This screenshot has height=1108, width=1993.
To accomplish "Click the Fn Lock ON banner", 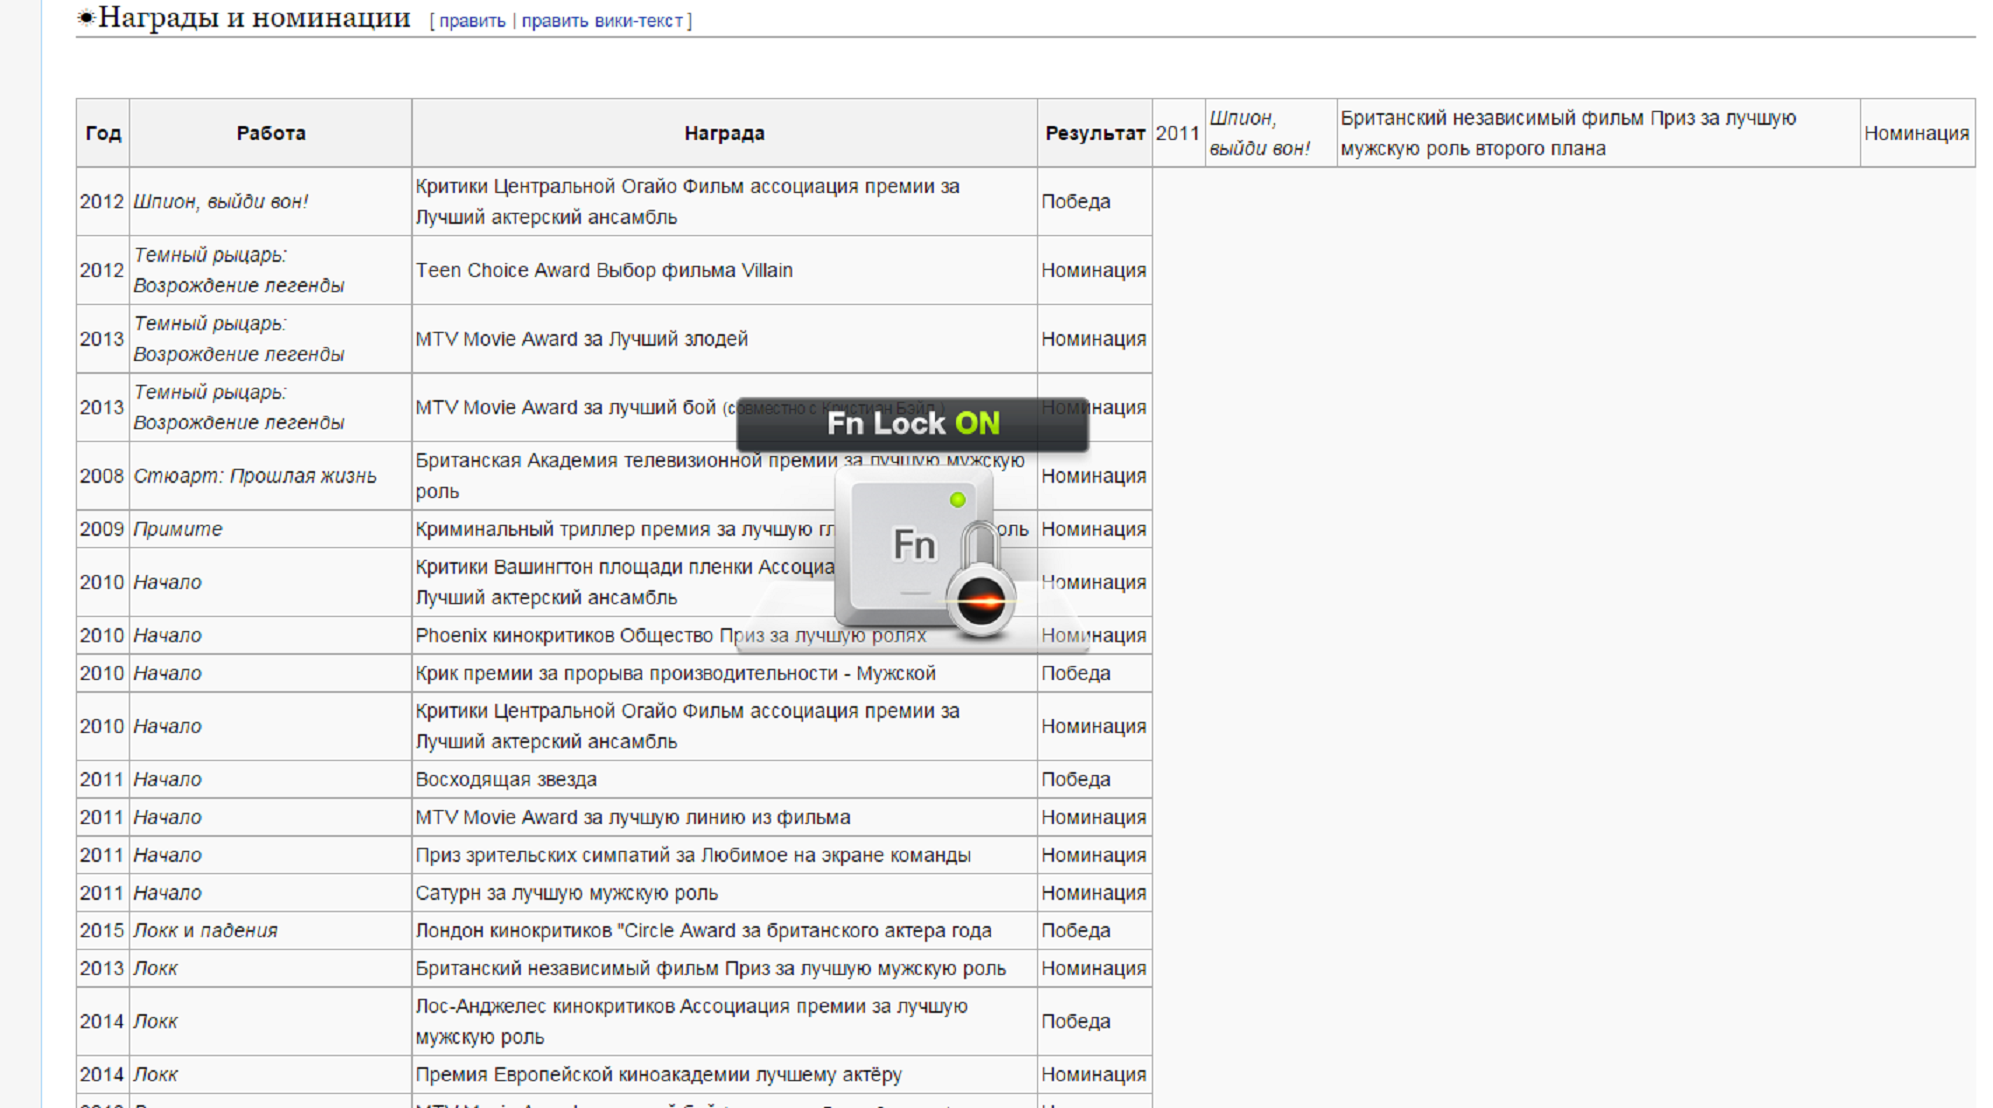I will tap(912, 424).
